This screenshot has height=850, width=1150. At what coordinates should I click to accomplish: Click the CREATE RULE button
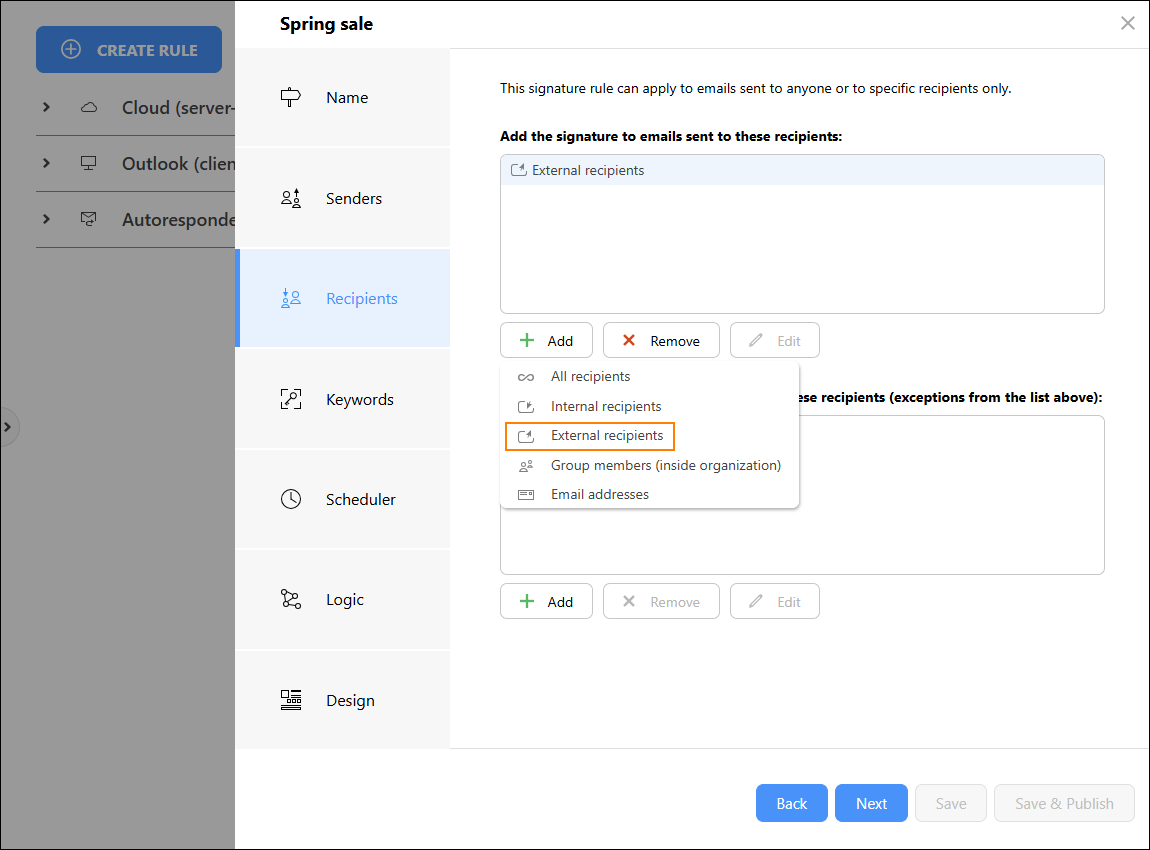coord(129,50)
